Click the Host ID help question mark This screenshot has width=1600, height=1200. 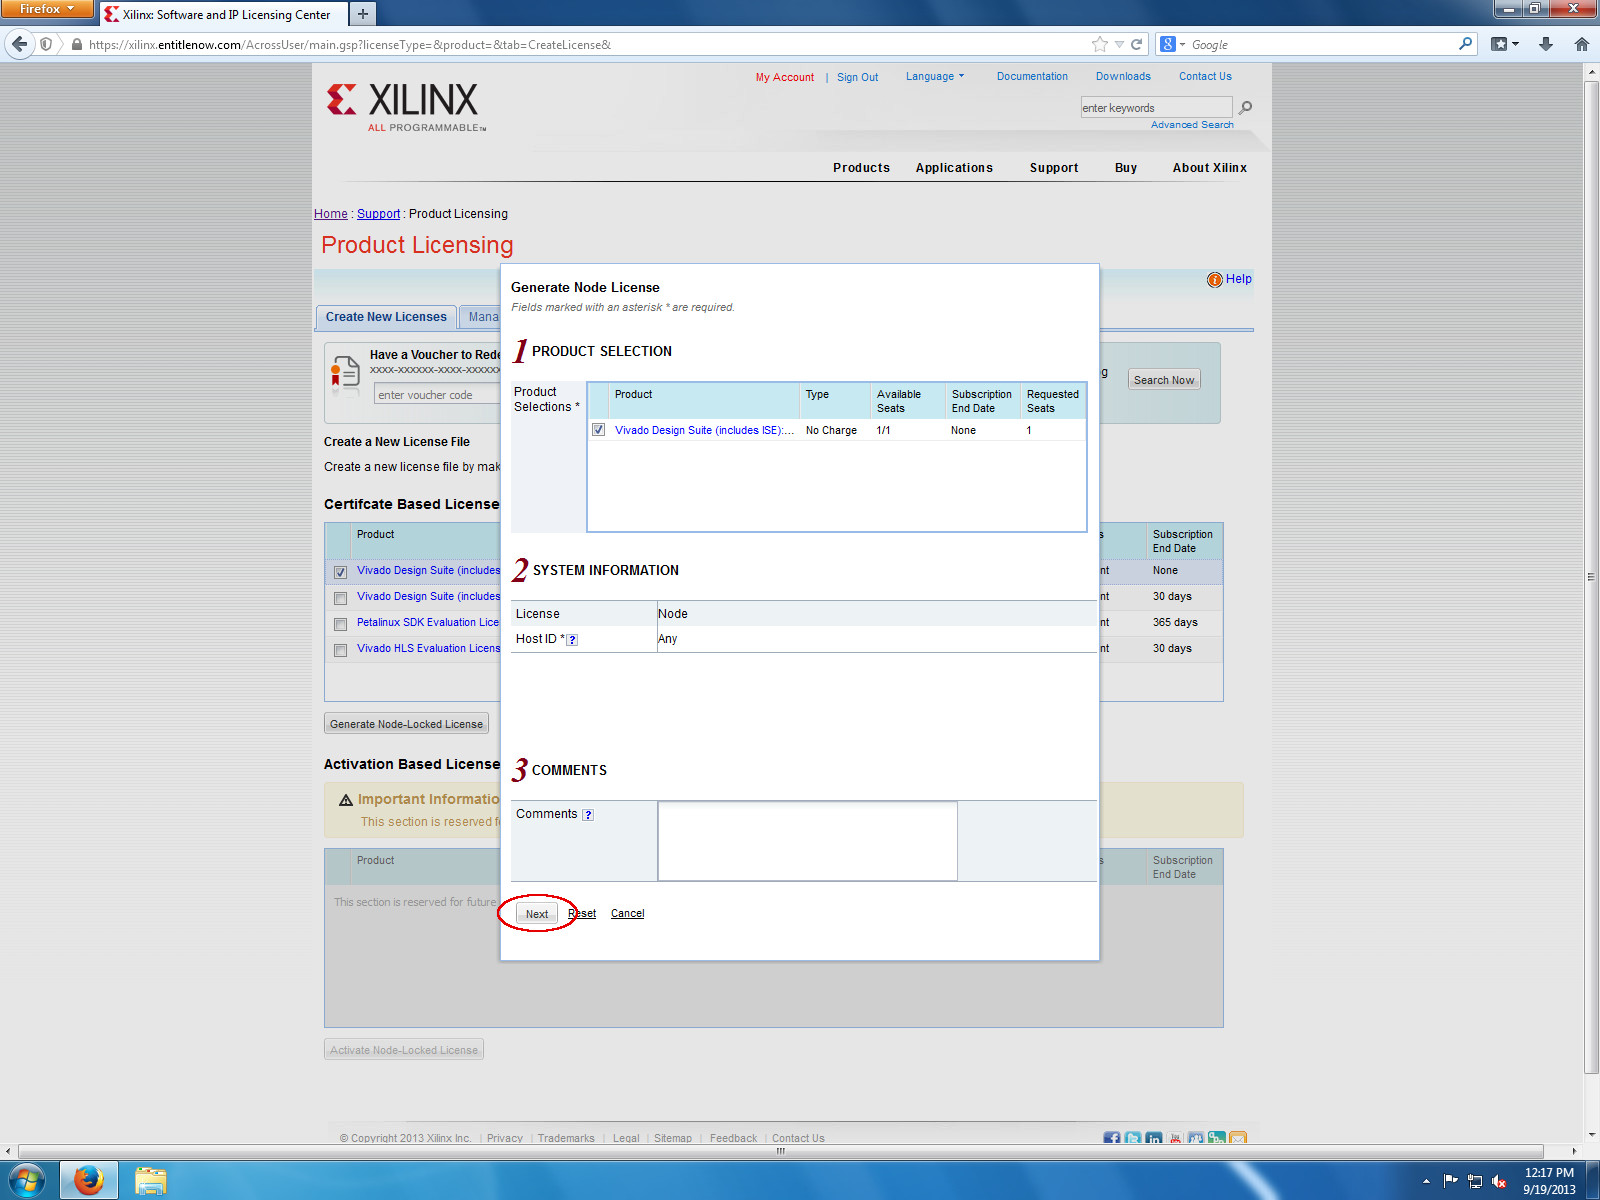click(572, 639)
